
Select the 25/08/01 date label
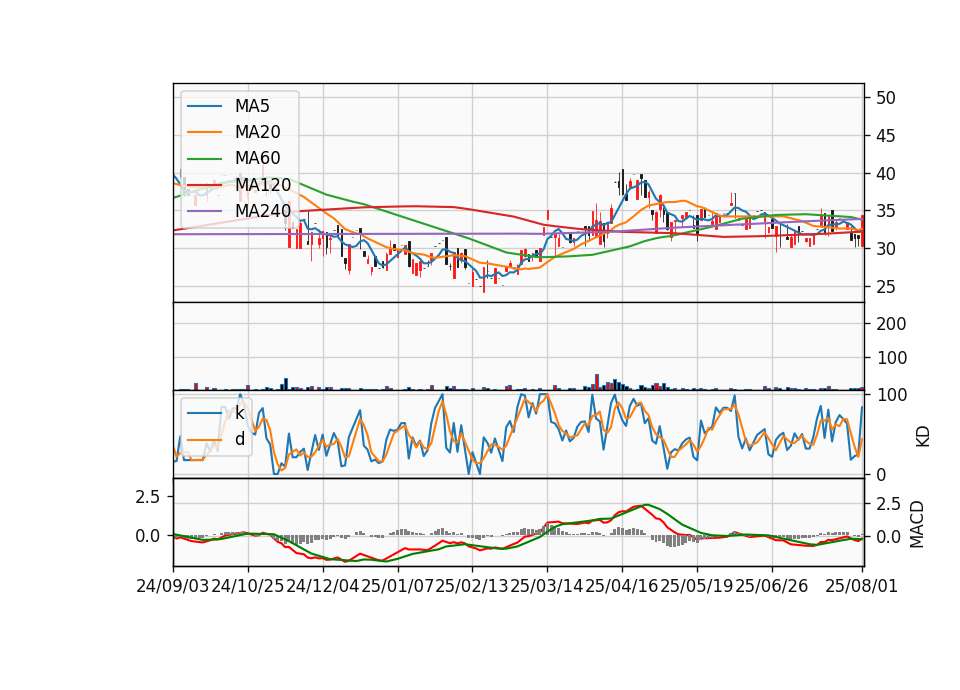tap(861, 587)
